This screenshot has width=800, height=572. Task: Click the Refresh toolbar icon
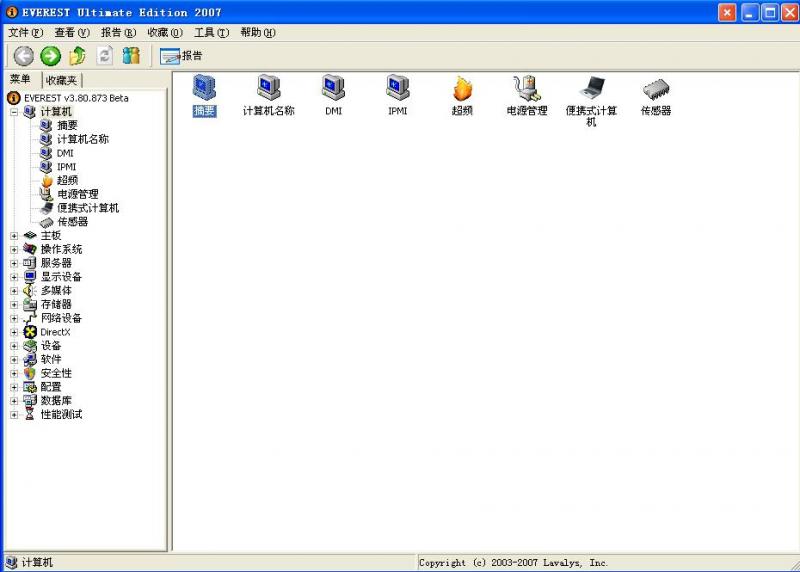[x=105, y=56]
